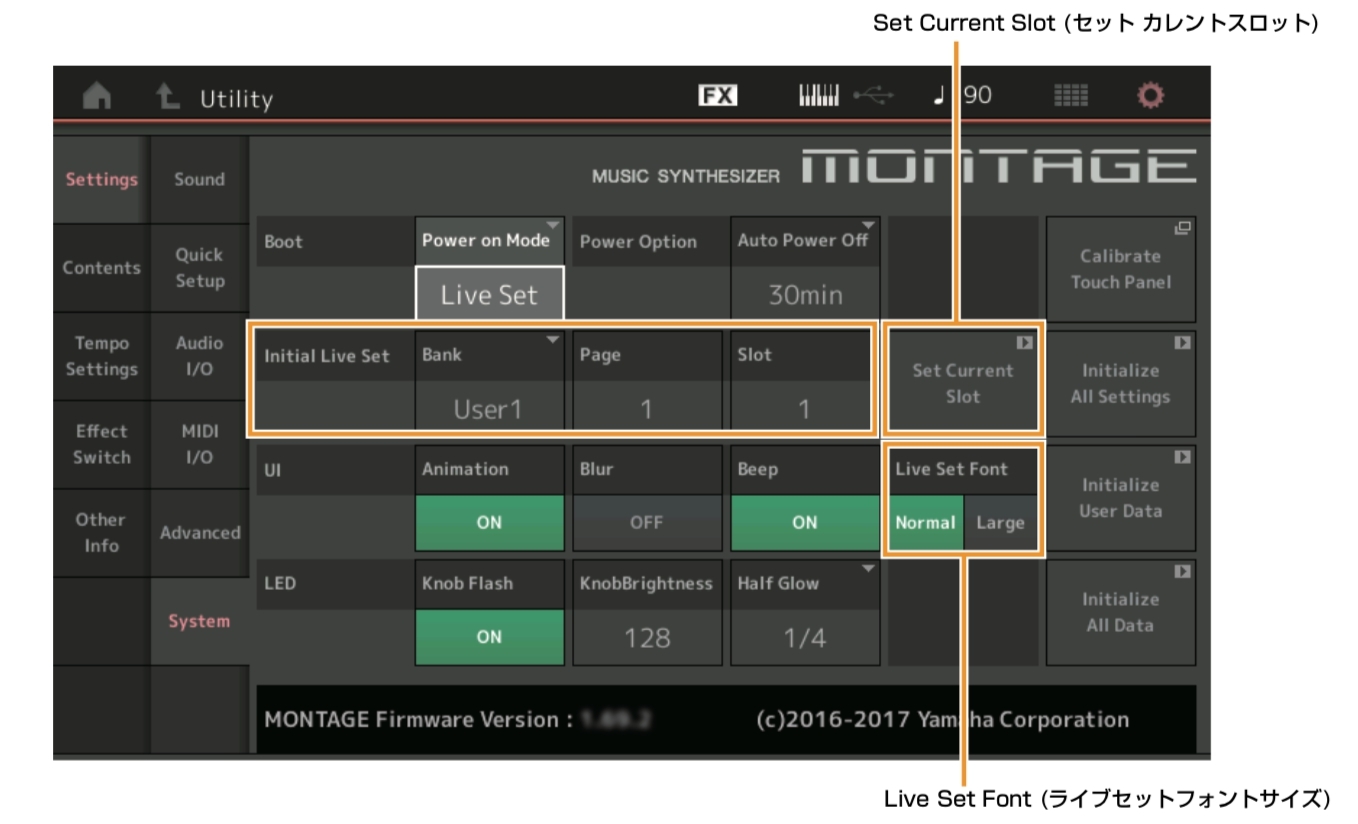This screenshot has width=1358, height=824.
Task: Select the Quick Setup sub-tab
Action: click(199, 268)
